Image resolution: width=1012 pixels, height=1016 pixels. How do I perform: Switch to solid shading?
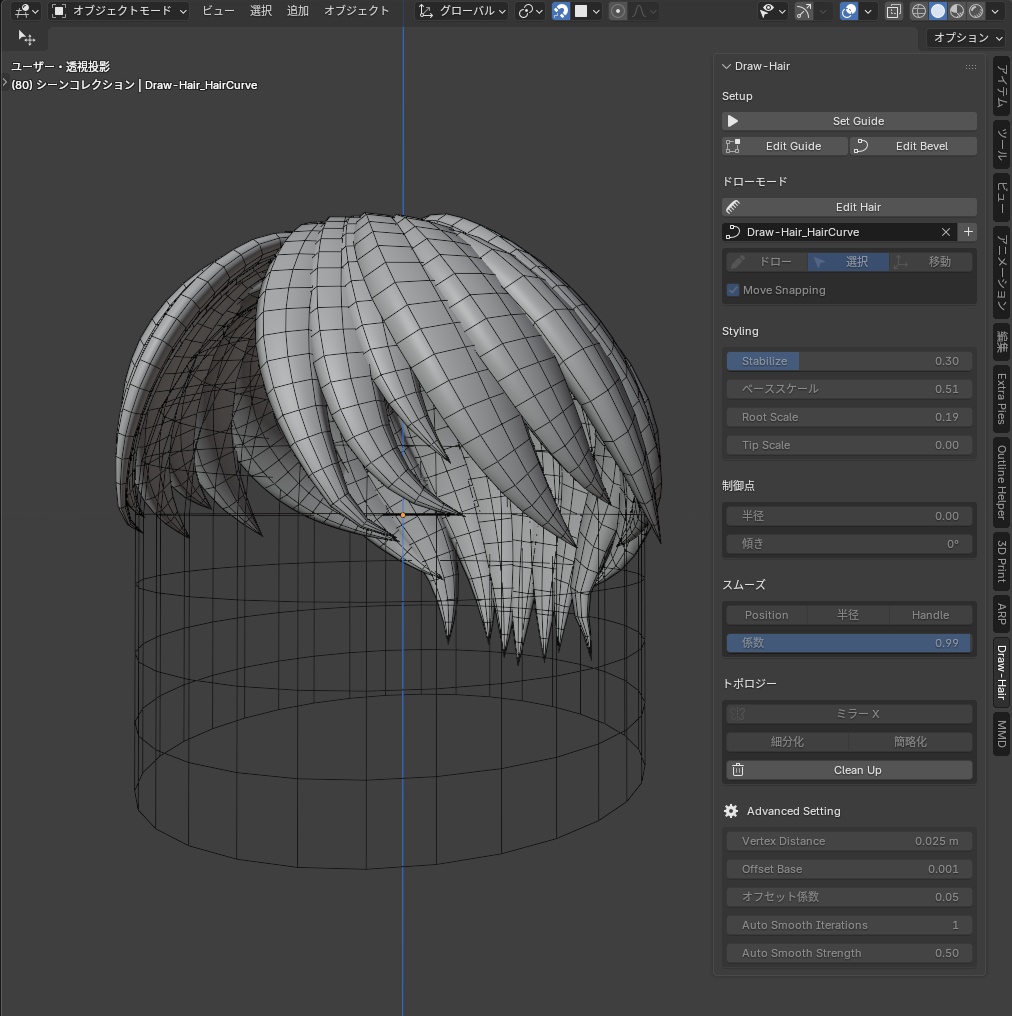937,11
